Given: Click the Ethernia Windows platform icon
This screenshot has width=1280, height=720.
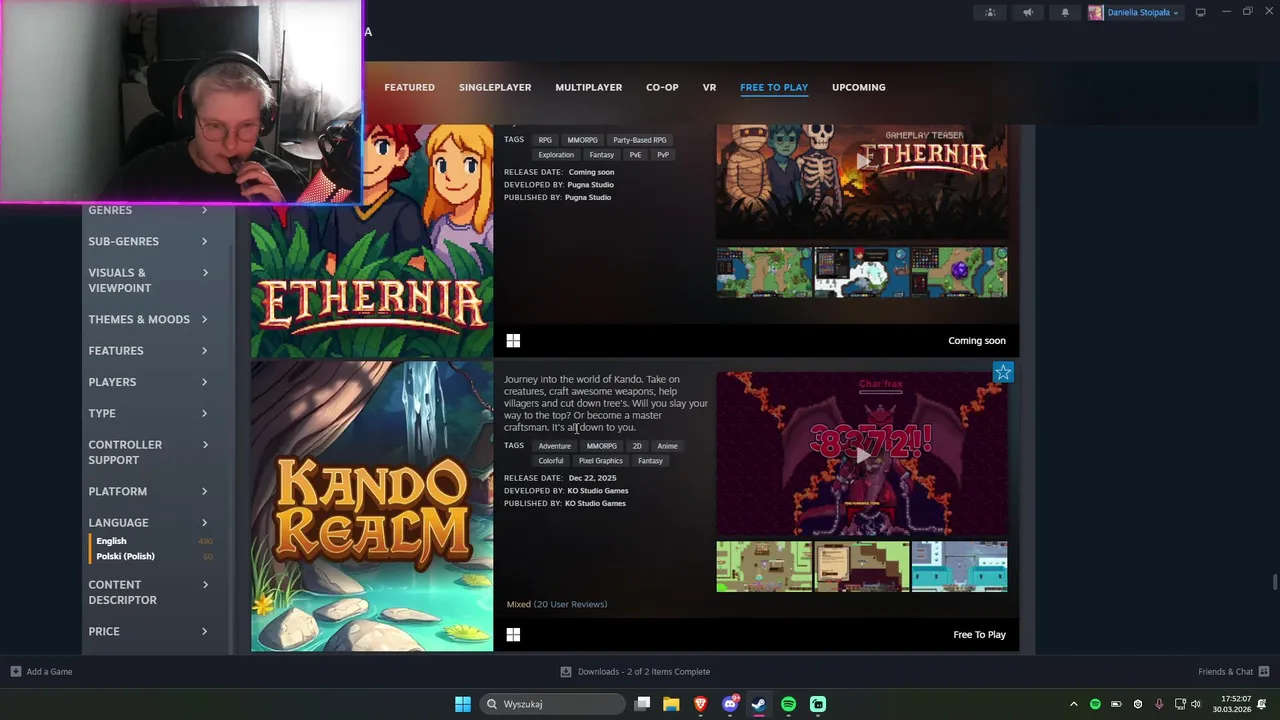Looking at the screenshot, I should (x=513, y=341).
